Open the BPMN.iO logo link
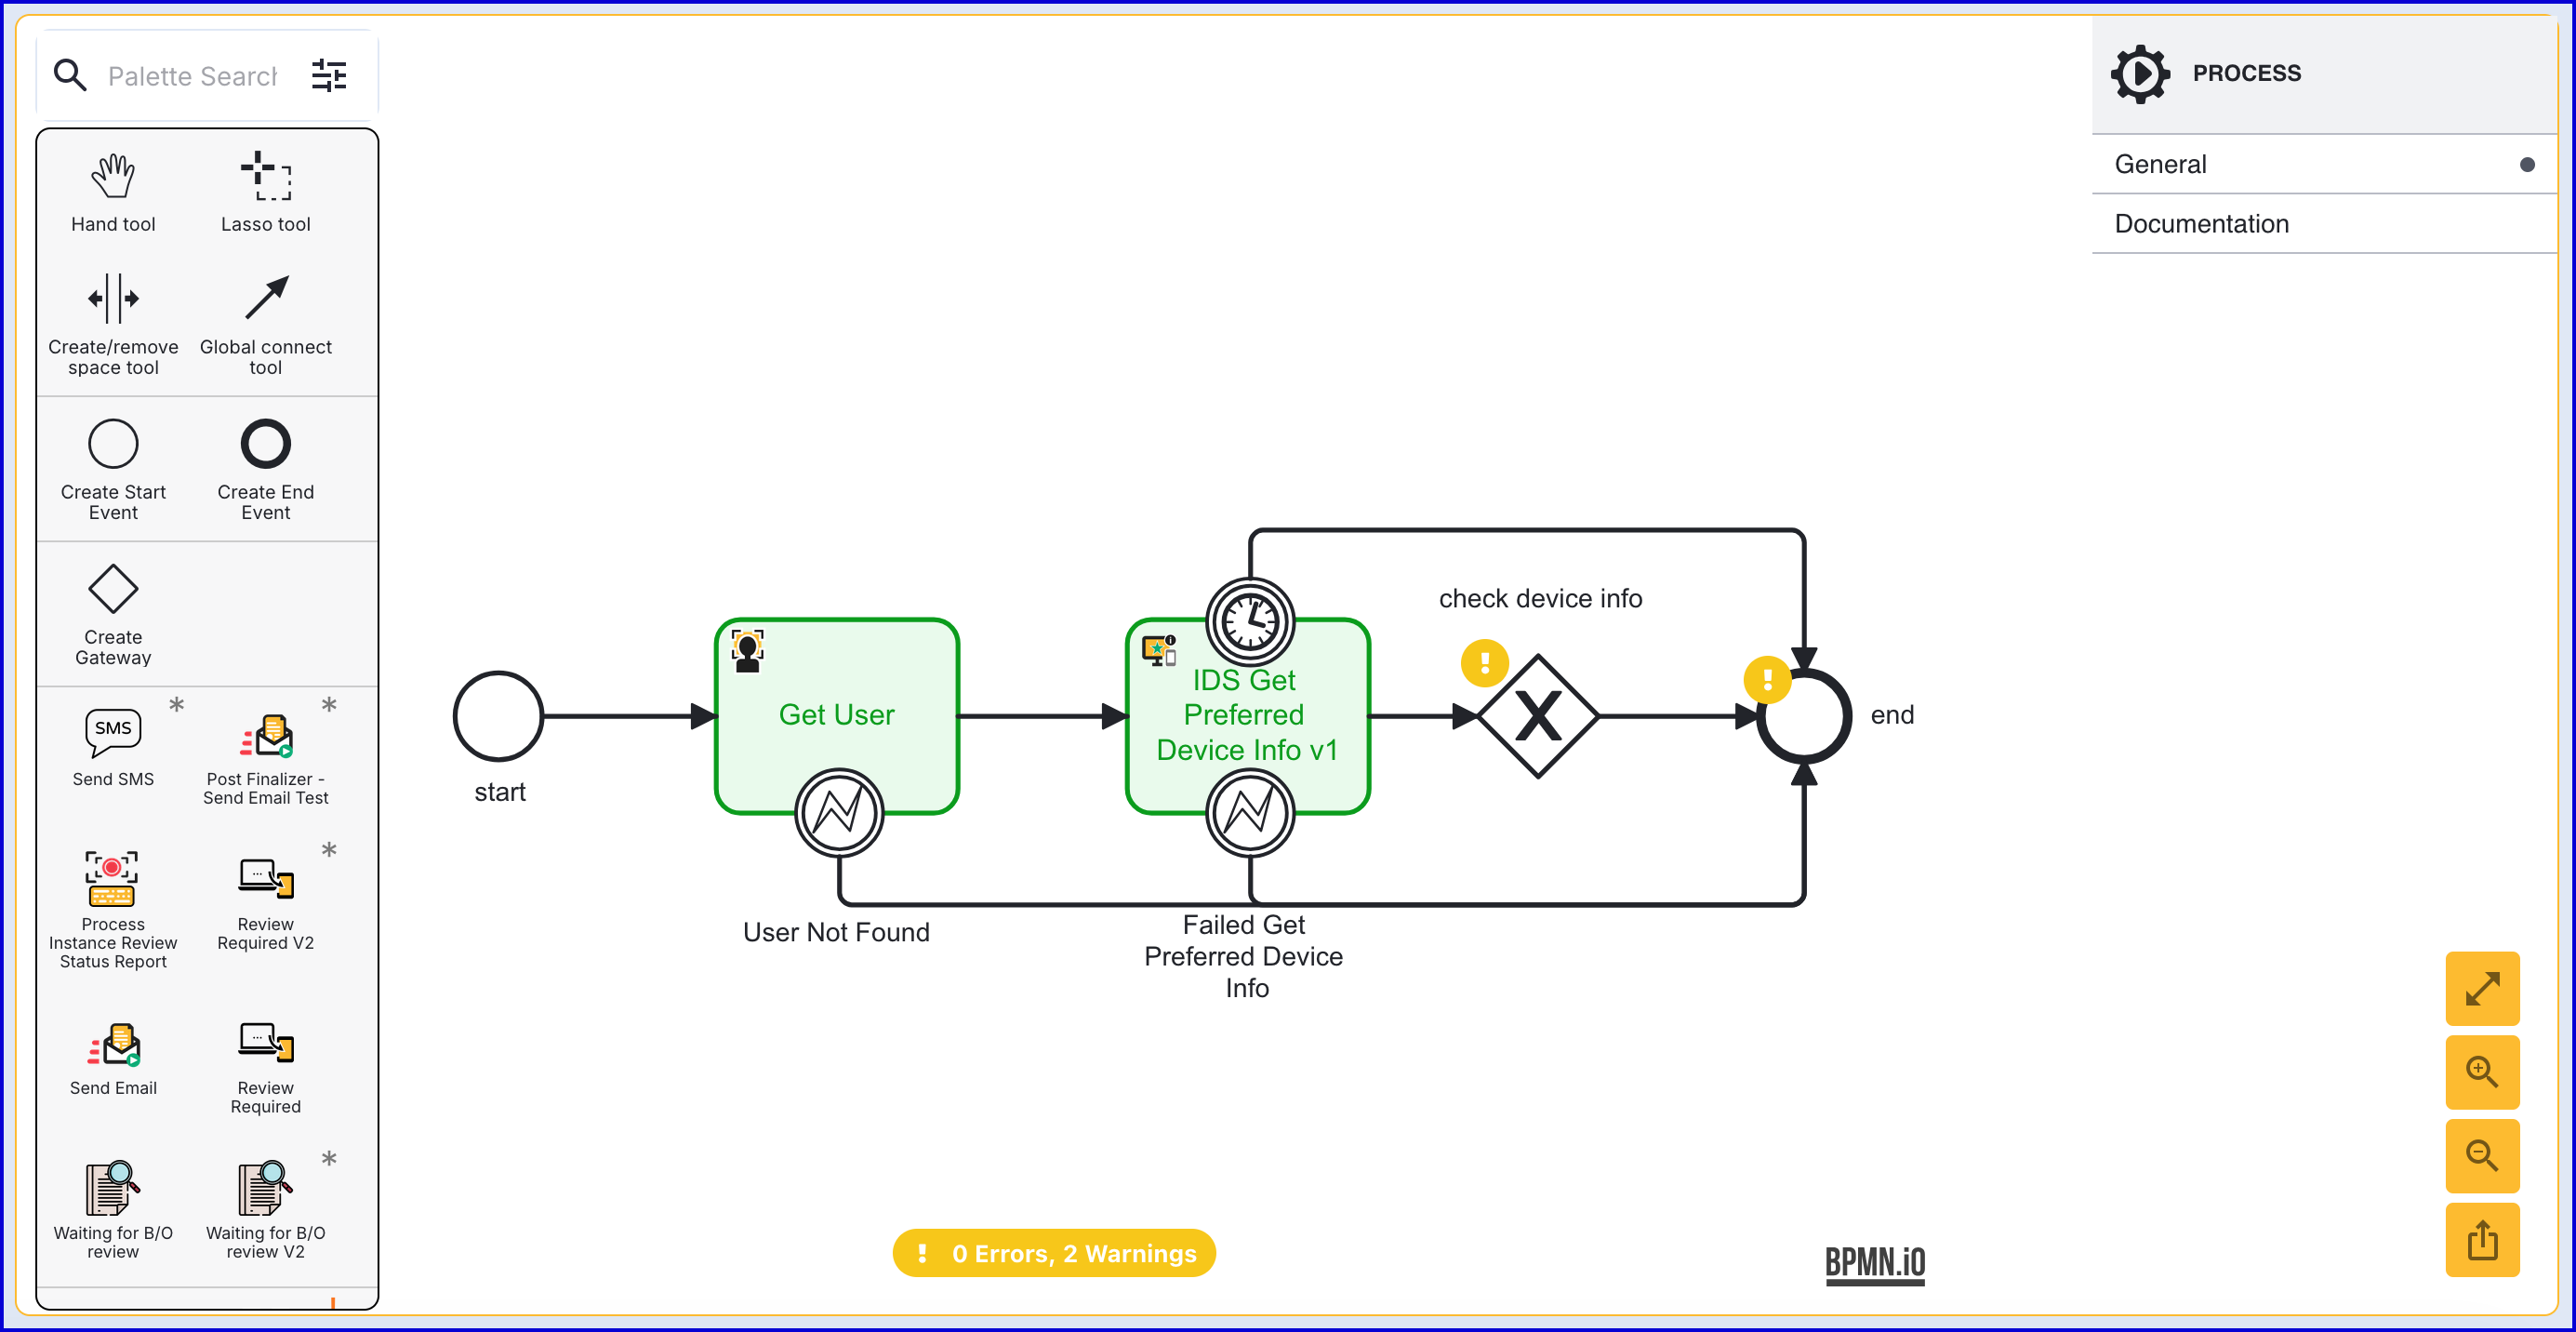Image resolution: width=2576 pixels, height=1332 pixels. click(x=1874, y=1263)
